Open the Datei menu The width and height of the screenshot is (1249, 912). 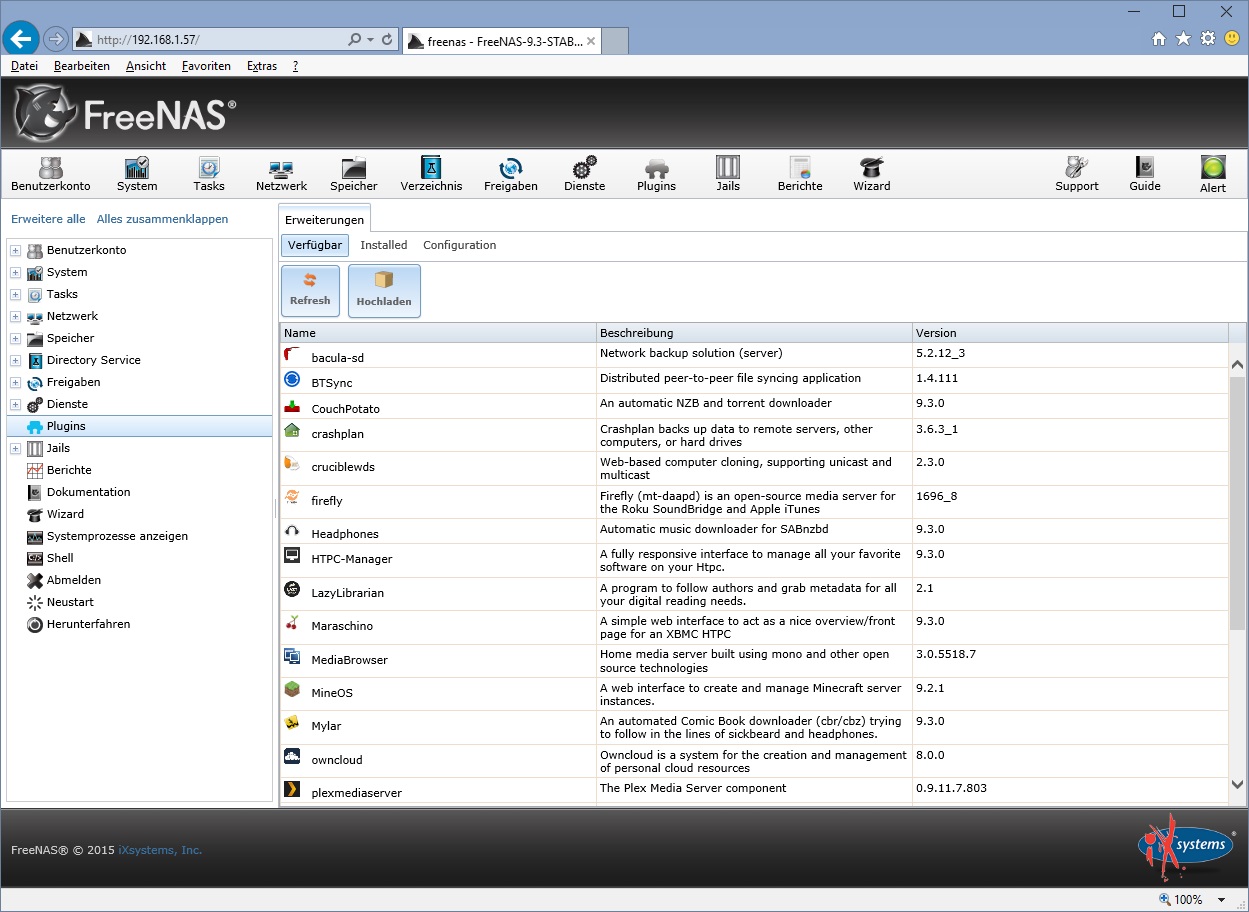click(24, 66)
